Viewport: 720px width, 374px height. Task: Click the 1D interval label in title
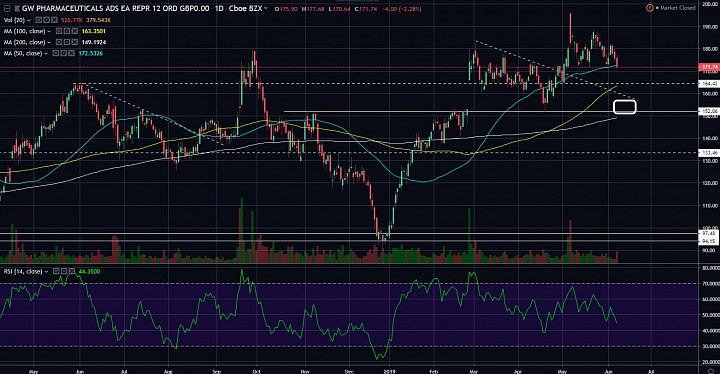(x=219, y=8)
